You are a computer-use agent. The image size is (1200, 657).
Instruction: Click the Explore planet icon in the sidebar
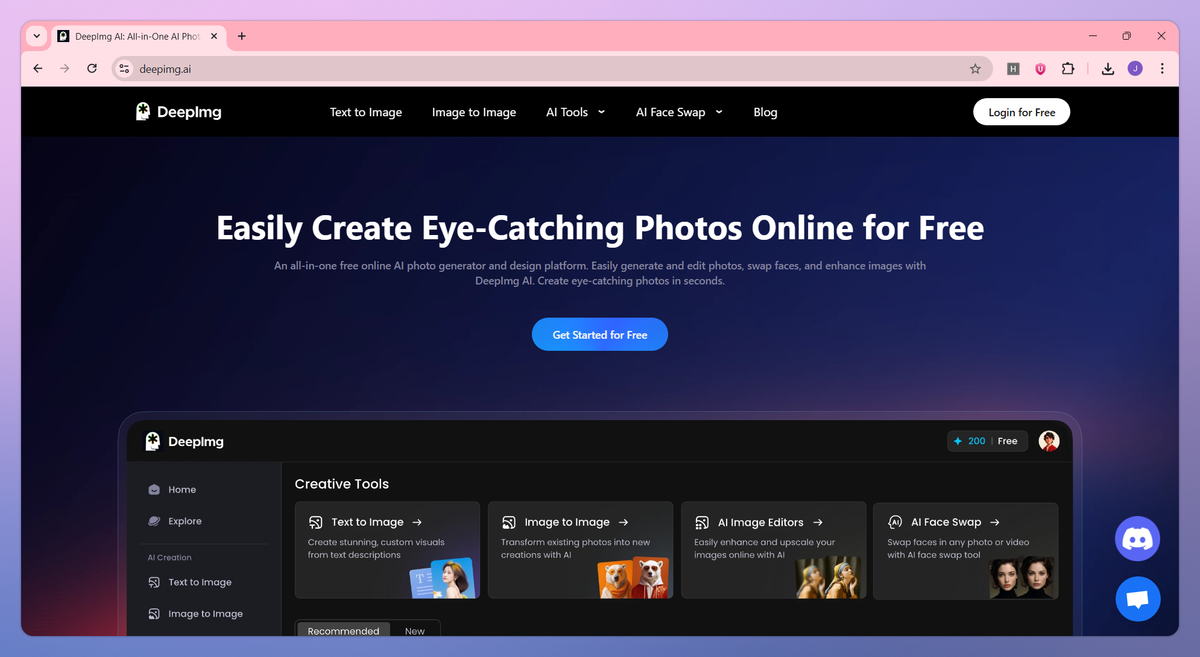pos(154,521)
